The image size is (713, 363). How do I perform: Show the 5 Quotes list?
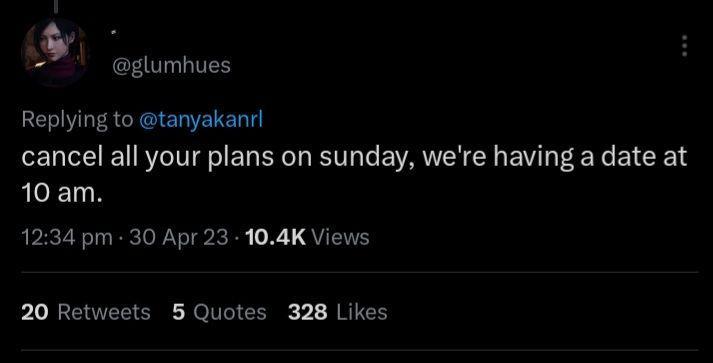coord(219,312)
